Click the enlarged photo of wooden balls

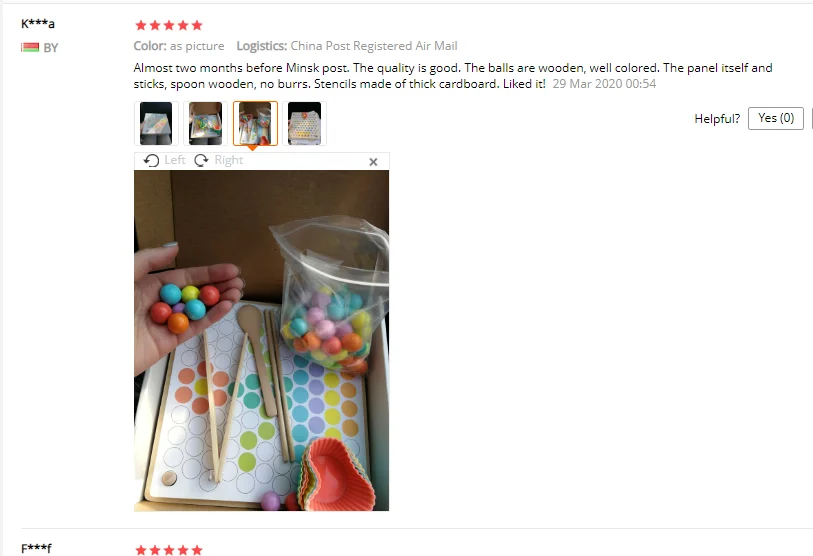pyautogui.click(x=261, y=341)
